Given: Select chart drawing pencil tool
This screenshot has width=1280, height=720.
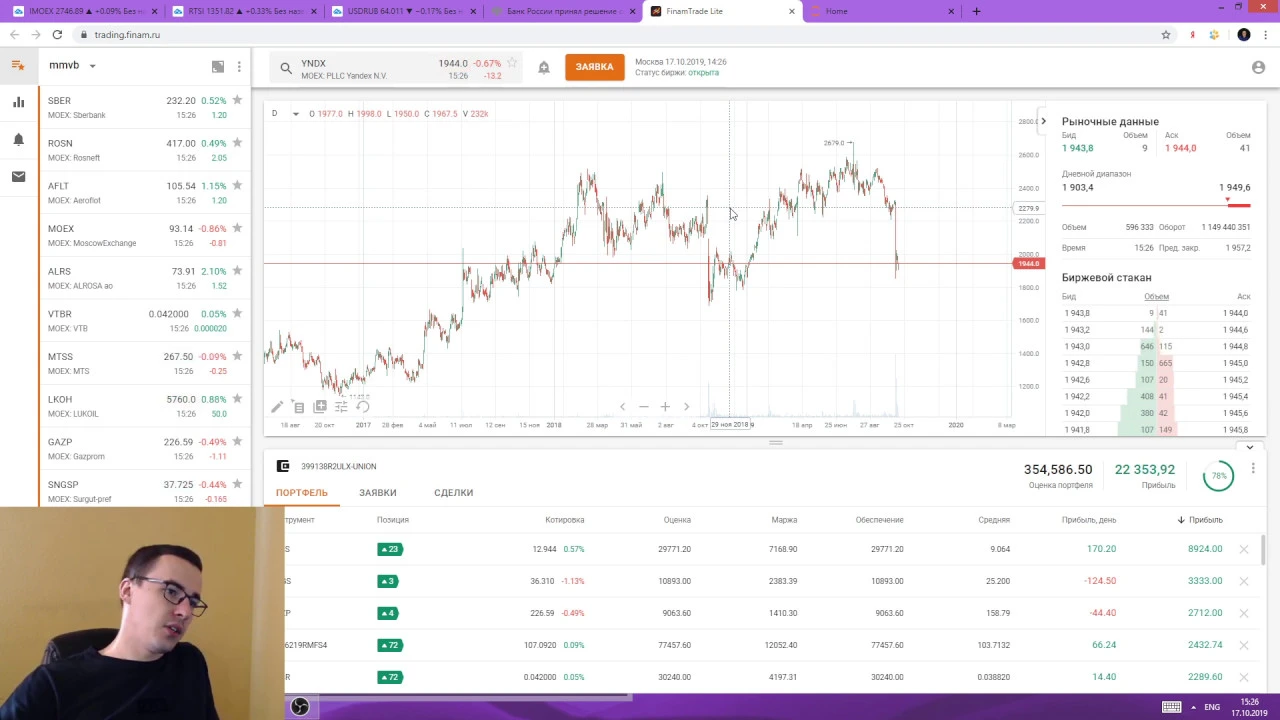Looking at the screenshot, I should click(x=277, y=407).
